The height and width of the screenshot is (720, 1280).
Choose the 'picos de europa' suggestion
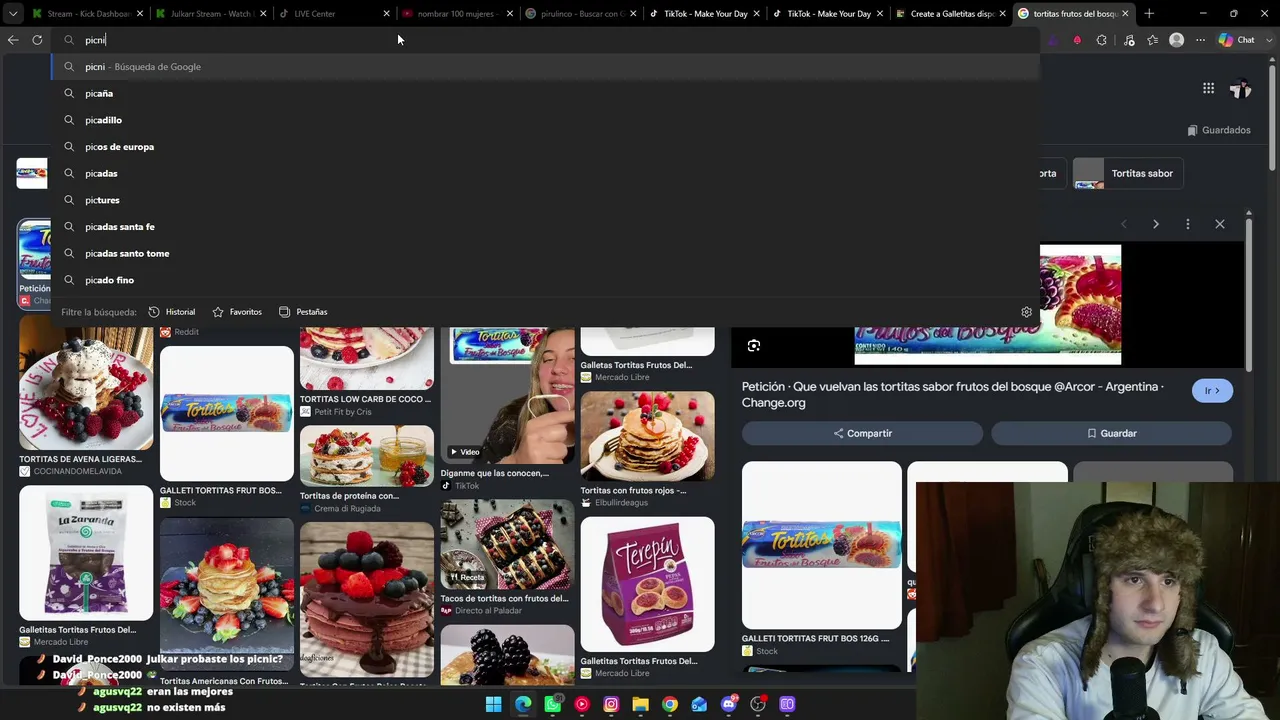pos(545,147)
